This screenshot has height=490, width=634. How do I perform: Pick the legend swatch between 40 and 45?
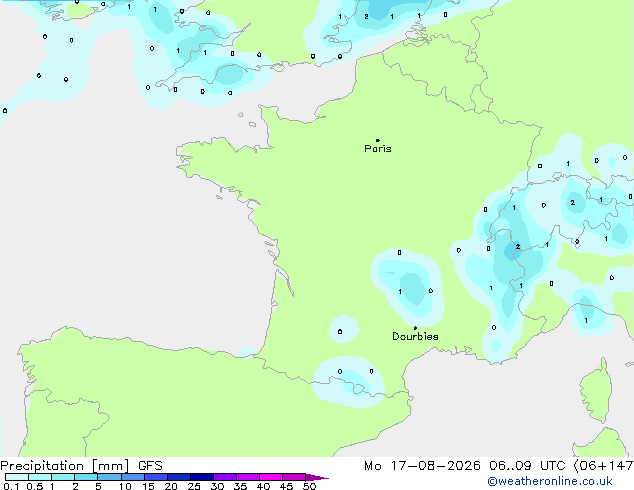pos(271,477)
